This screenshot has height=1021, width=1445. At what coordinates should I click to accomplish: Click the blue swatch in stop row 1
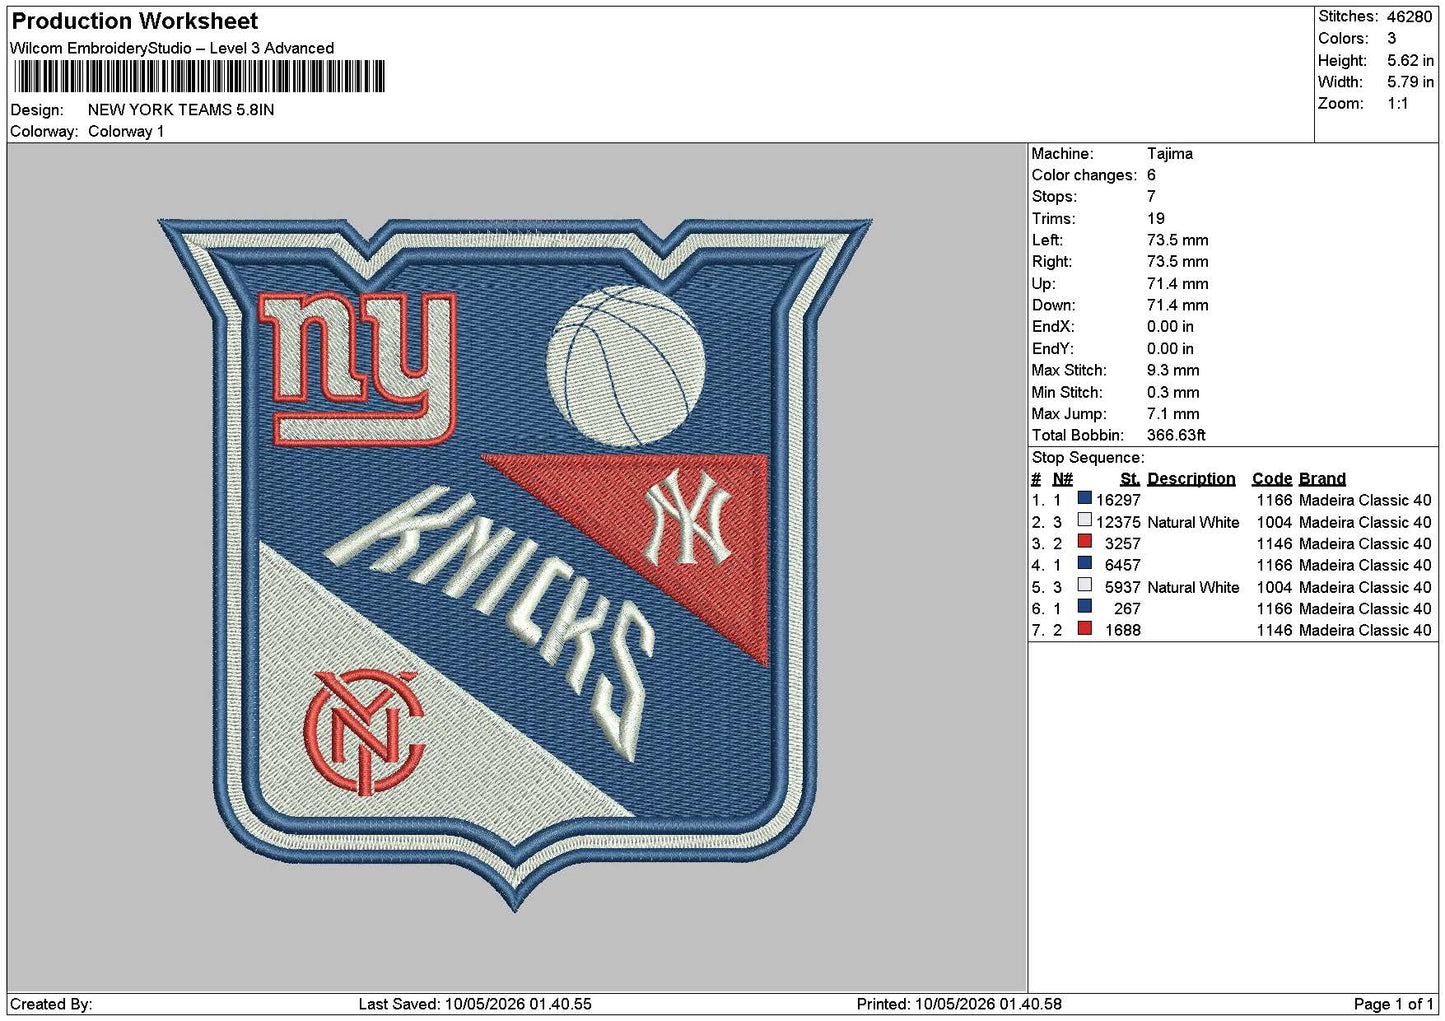coord(1084,498)
